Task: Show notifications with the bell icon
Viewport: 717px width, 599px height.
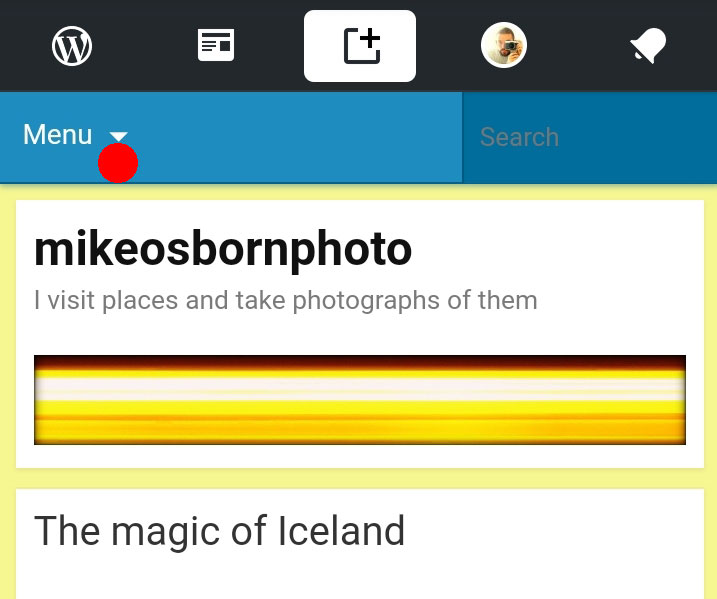Action: 647,46
